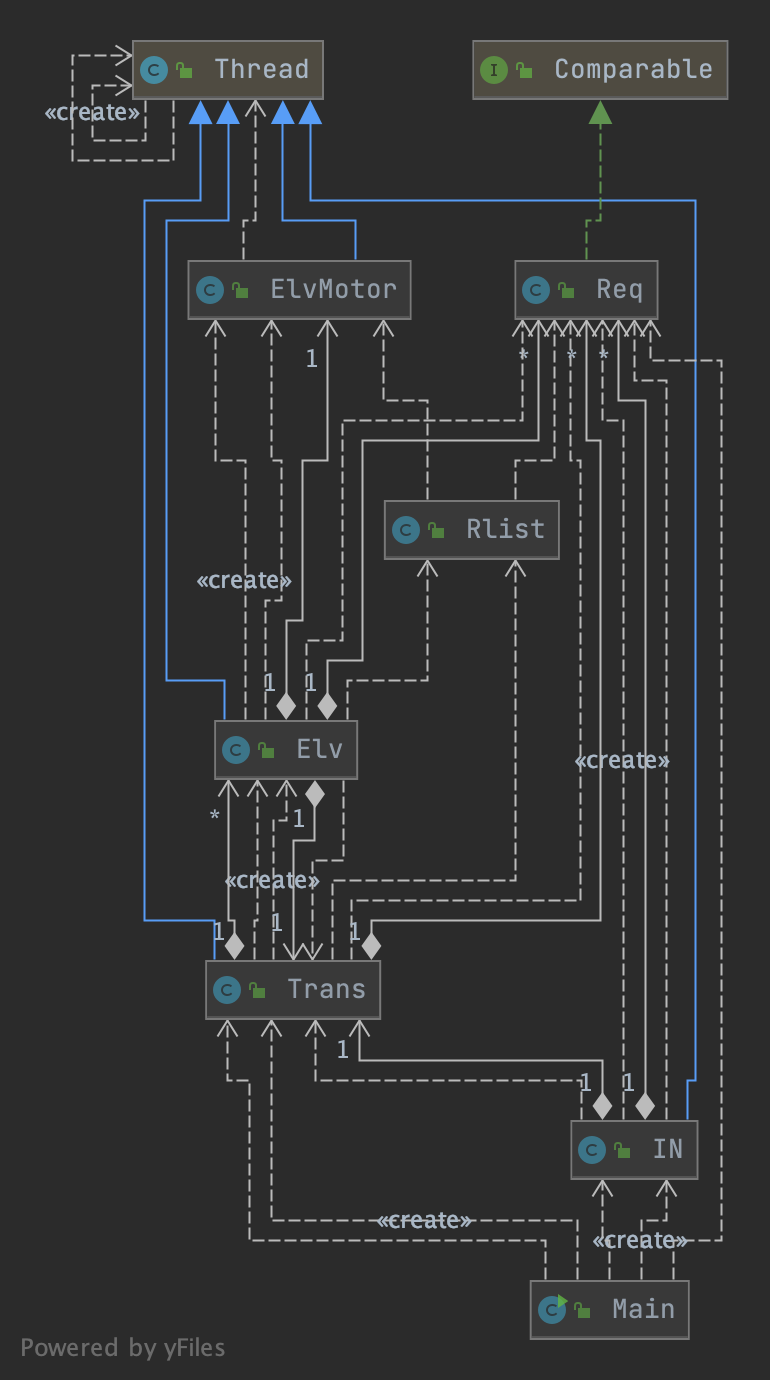
Task: Select the Thread class node
Action: click(229, 69)
